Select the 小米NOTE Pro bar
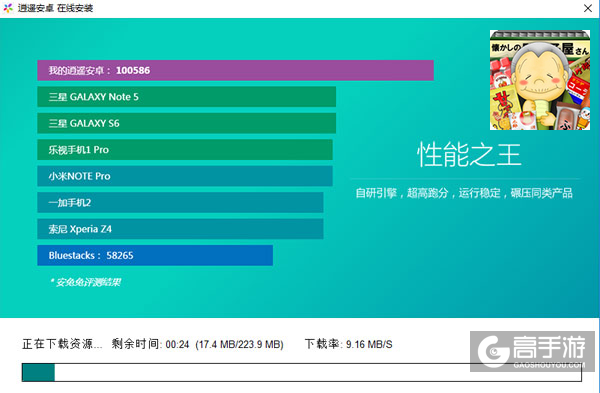600x393 pixels. tap(185, 176)
